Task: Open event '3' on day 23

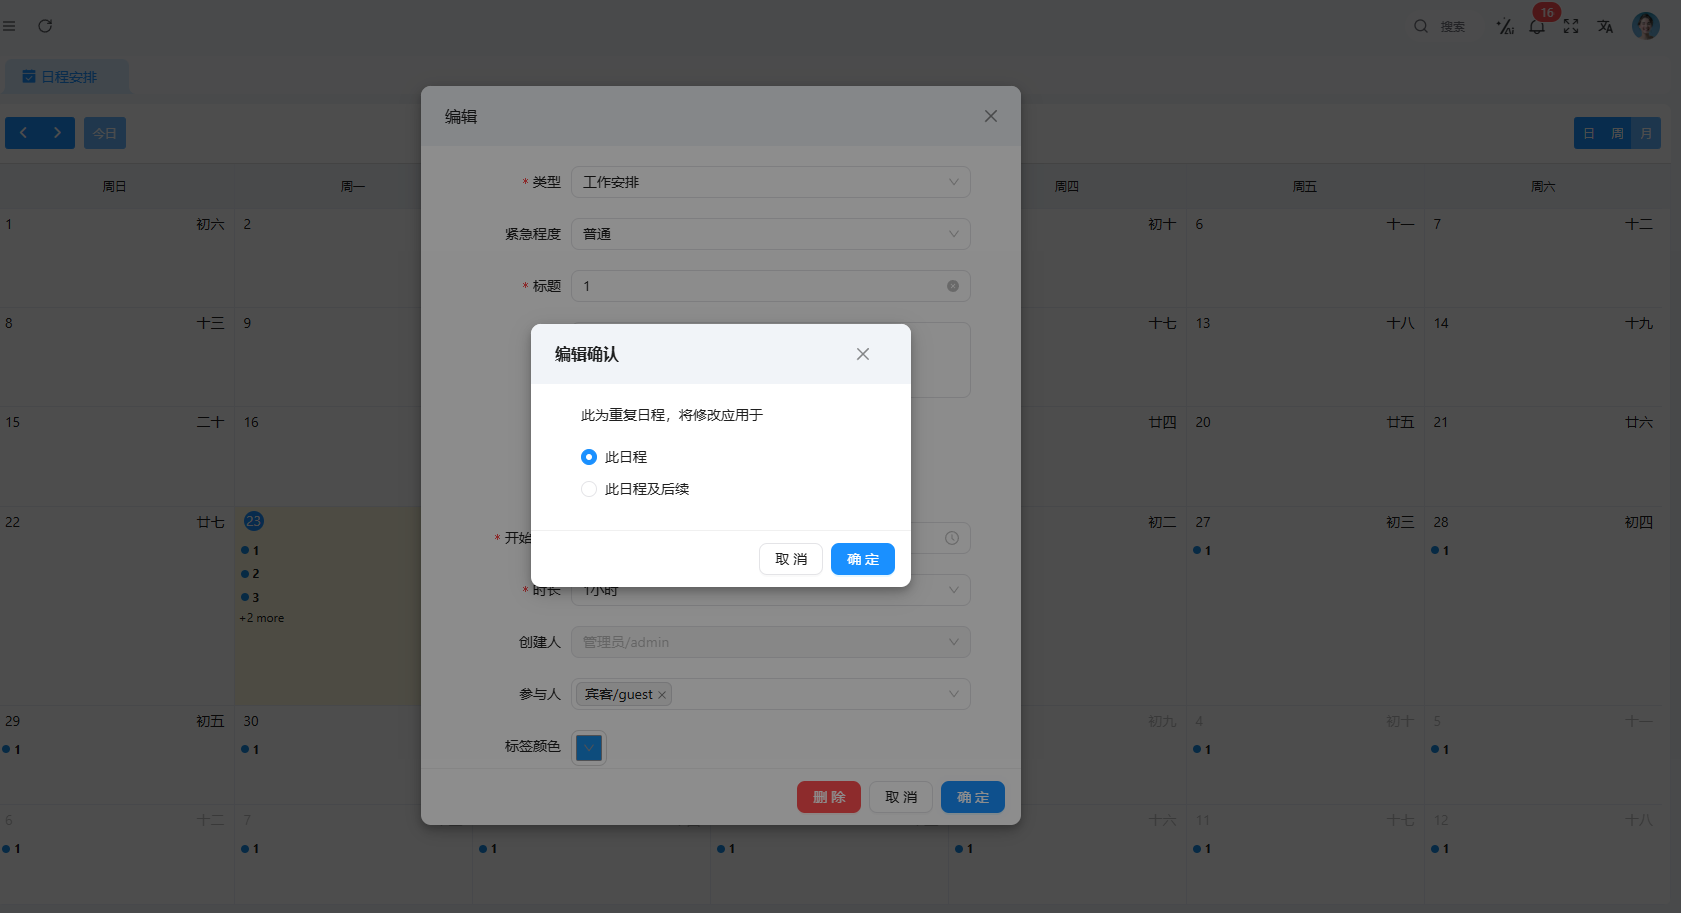Action: pyautogui.click(x=250, y=597)
